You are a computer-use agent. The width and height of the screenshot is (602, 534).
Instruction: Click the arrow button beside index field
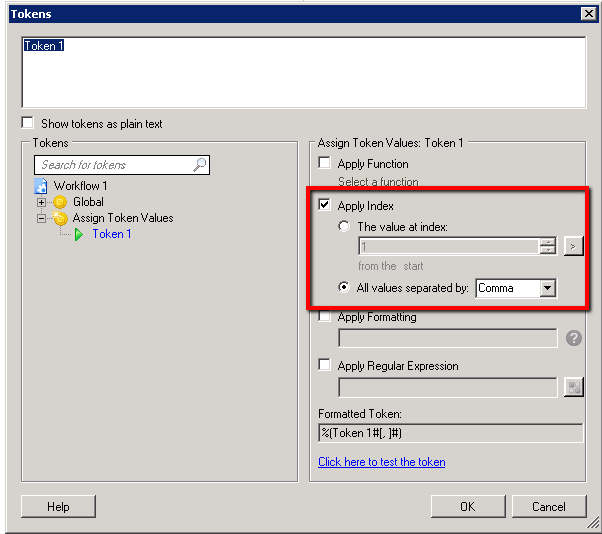(x=574, y=246)
